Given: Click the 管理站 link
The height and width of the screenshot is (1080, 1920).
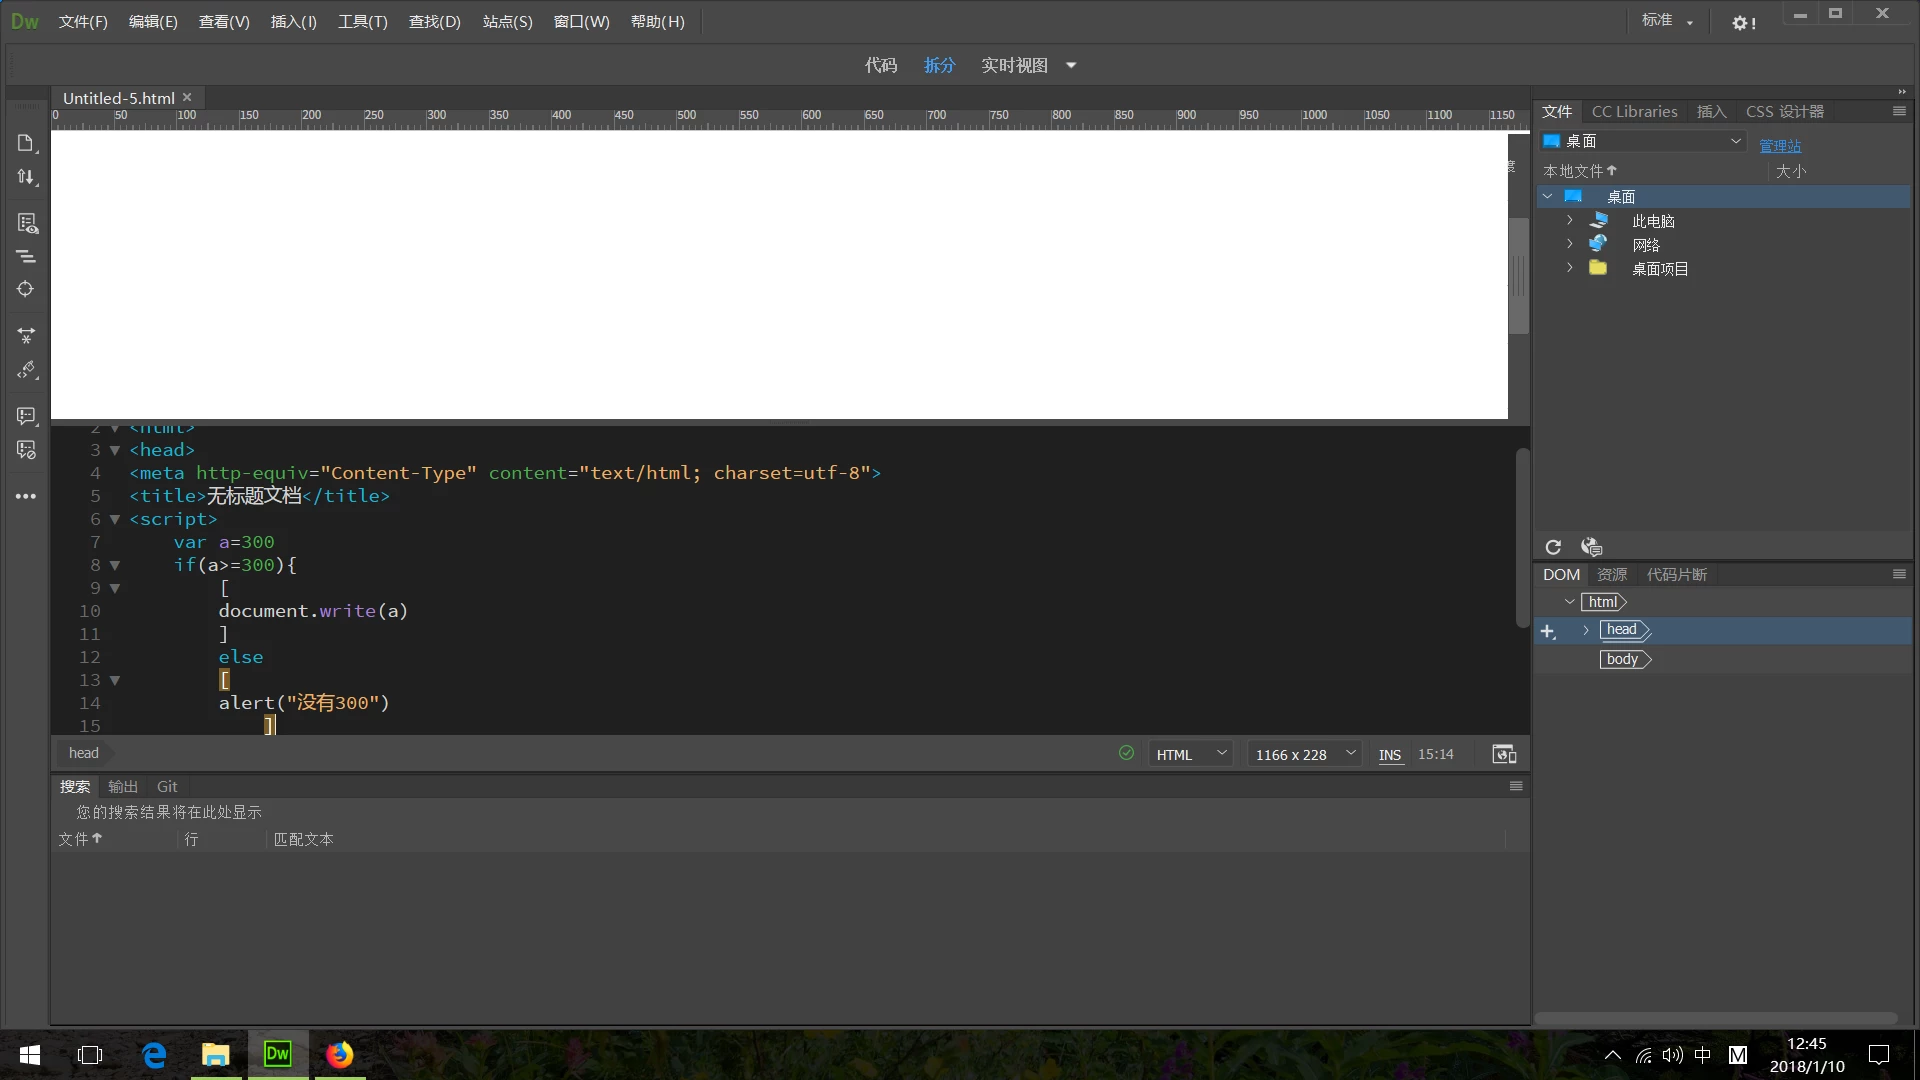Looking at the screenshot, I should tap(1780, 146).
